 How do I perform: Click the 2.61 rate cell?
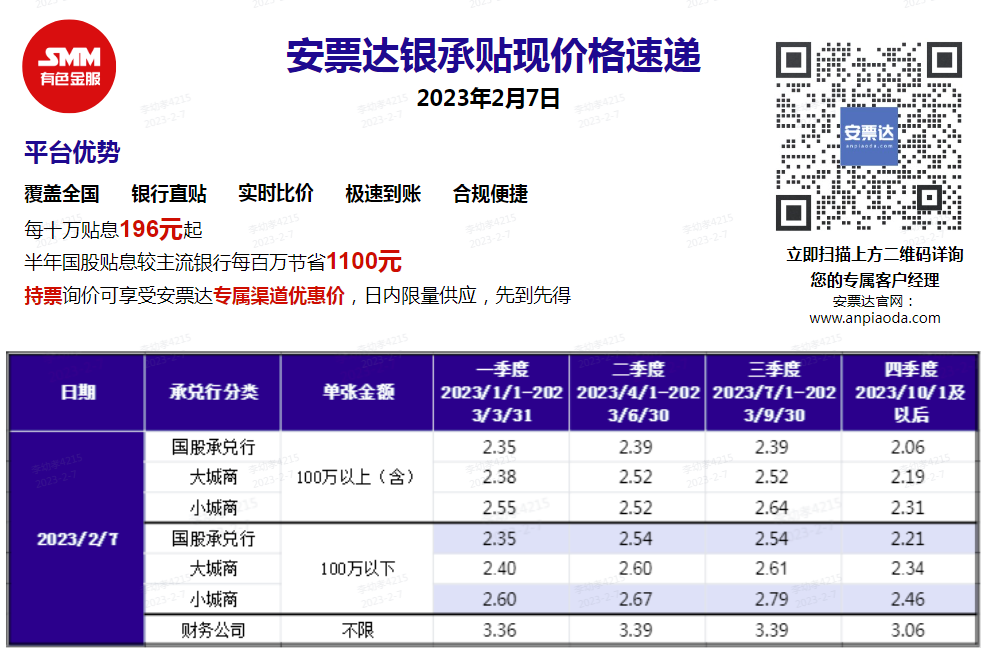772,569
